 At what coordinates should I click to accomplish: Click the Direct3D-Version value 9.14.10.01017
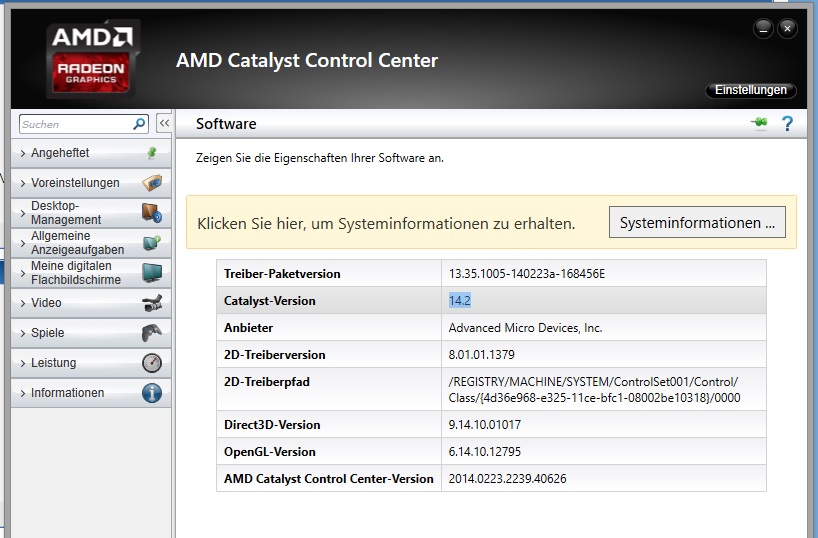485,425
